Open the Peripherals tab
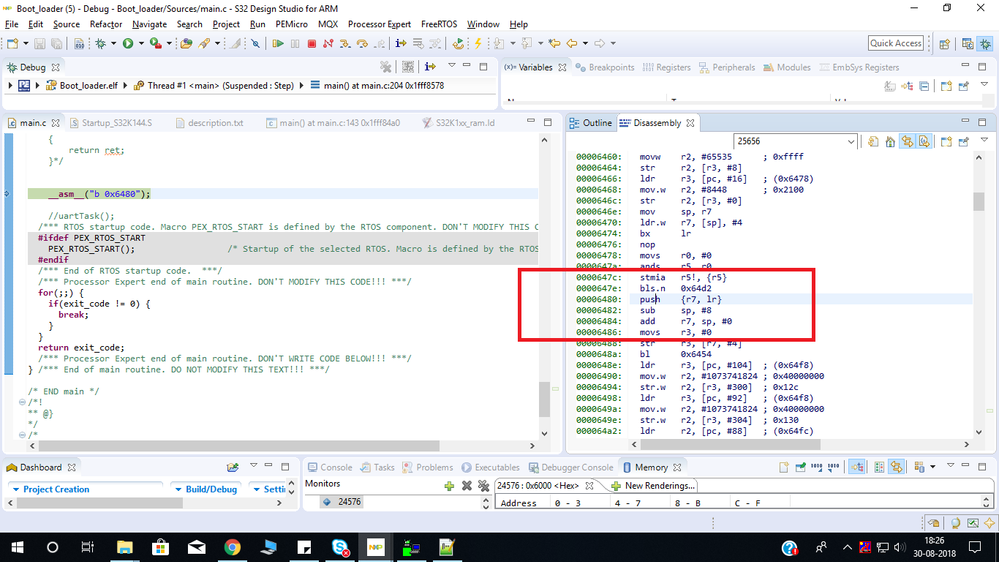 726,68
